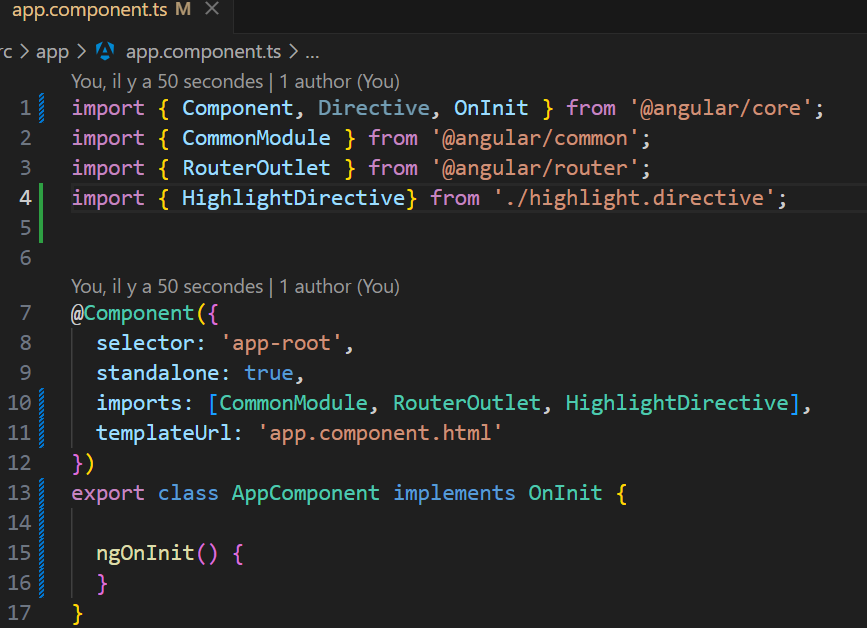The width and height of the screenshot is (867, 628).
Task: Click the templateUrl property
Action: 164,433
